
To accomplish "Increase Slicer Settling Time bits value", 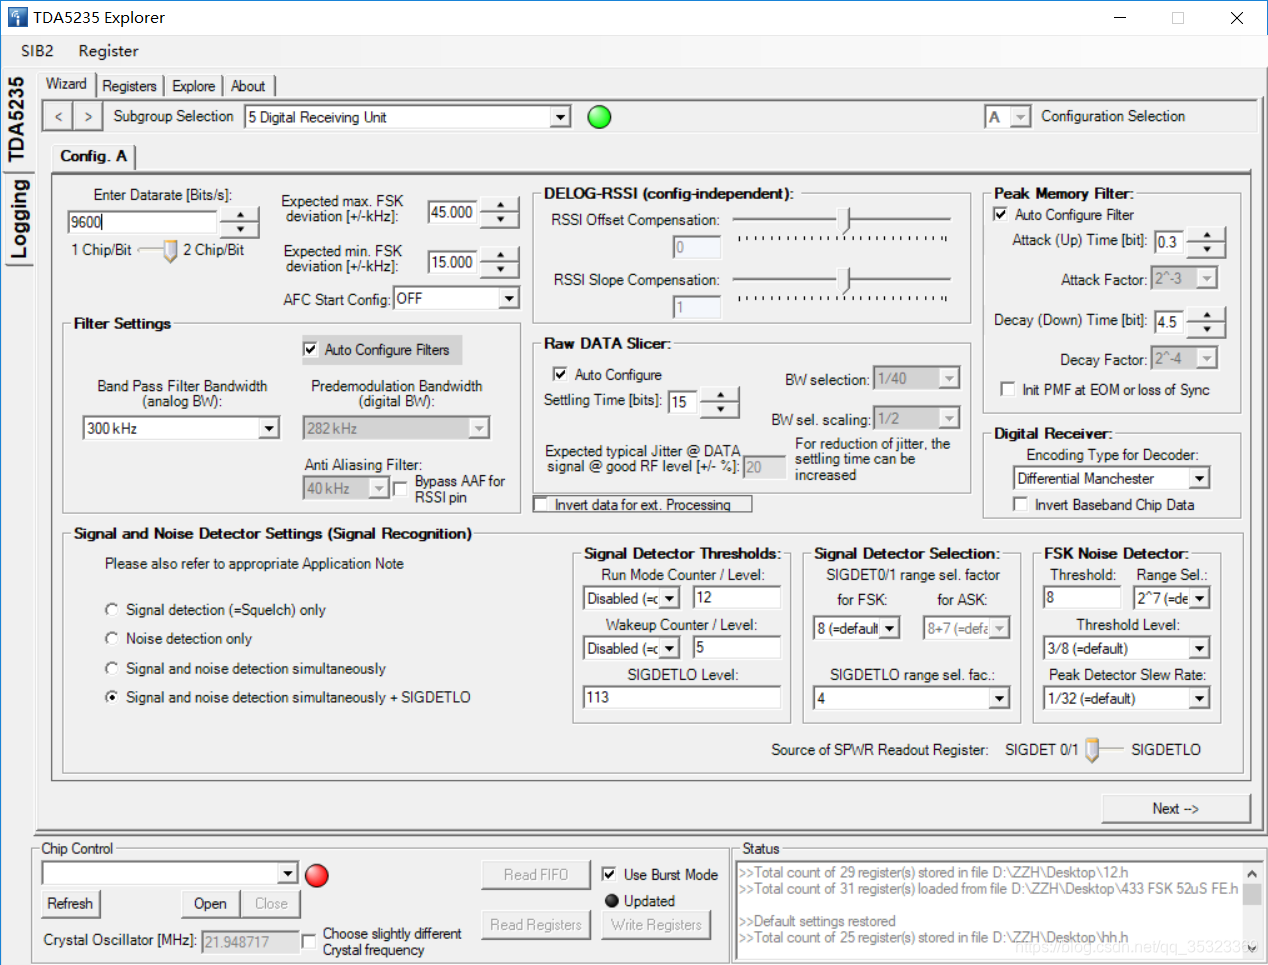I will click(720, 395).
